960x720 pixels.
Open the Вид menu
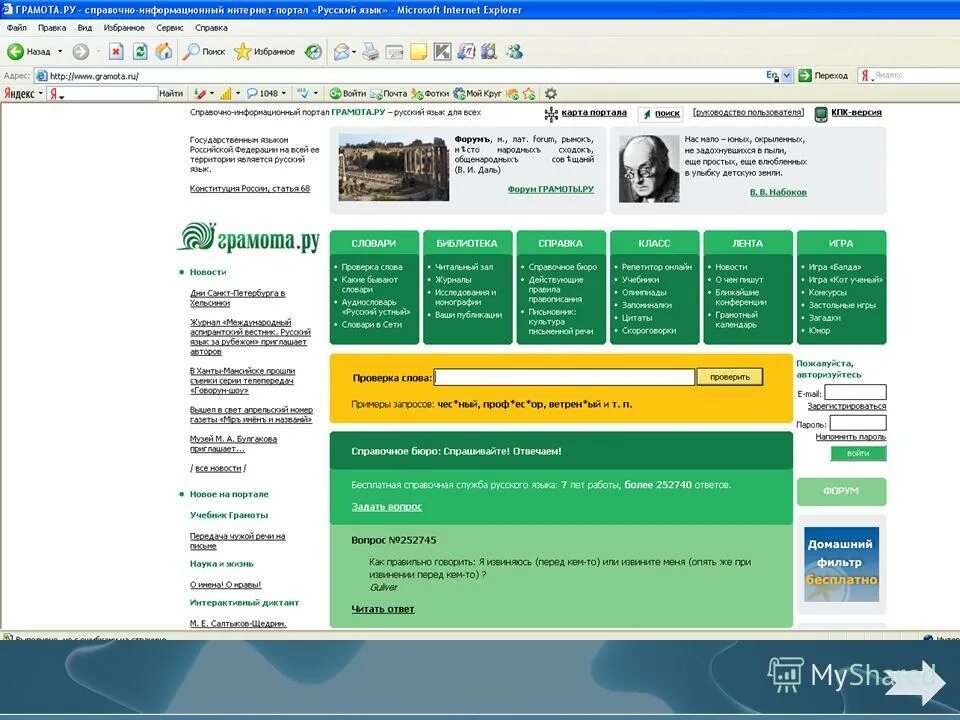click(x=84, y=28)
